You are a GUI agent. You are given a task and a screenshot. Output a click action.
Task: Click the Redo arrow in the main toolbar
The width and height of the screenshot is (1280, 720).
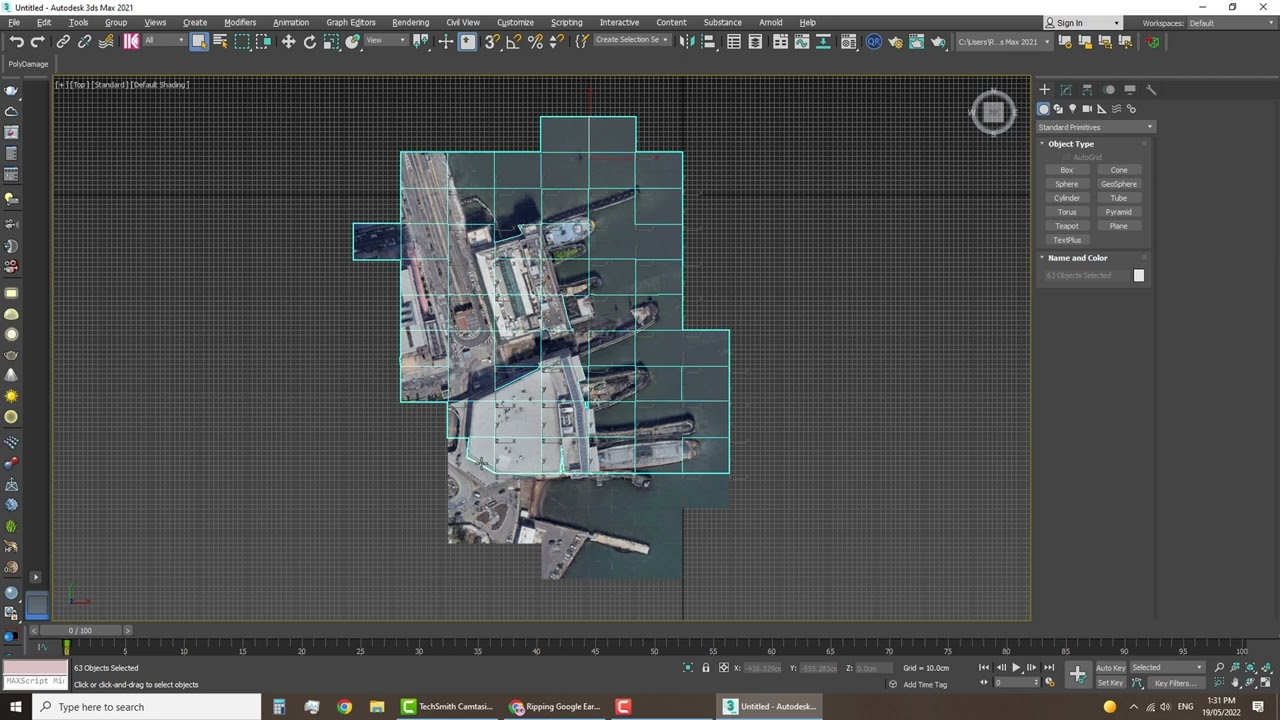[x=38, y=41]
